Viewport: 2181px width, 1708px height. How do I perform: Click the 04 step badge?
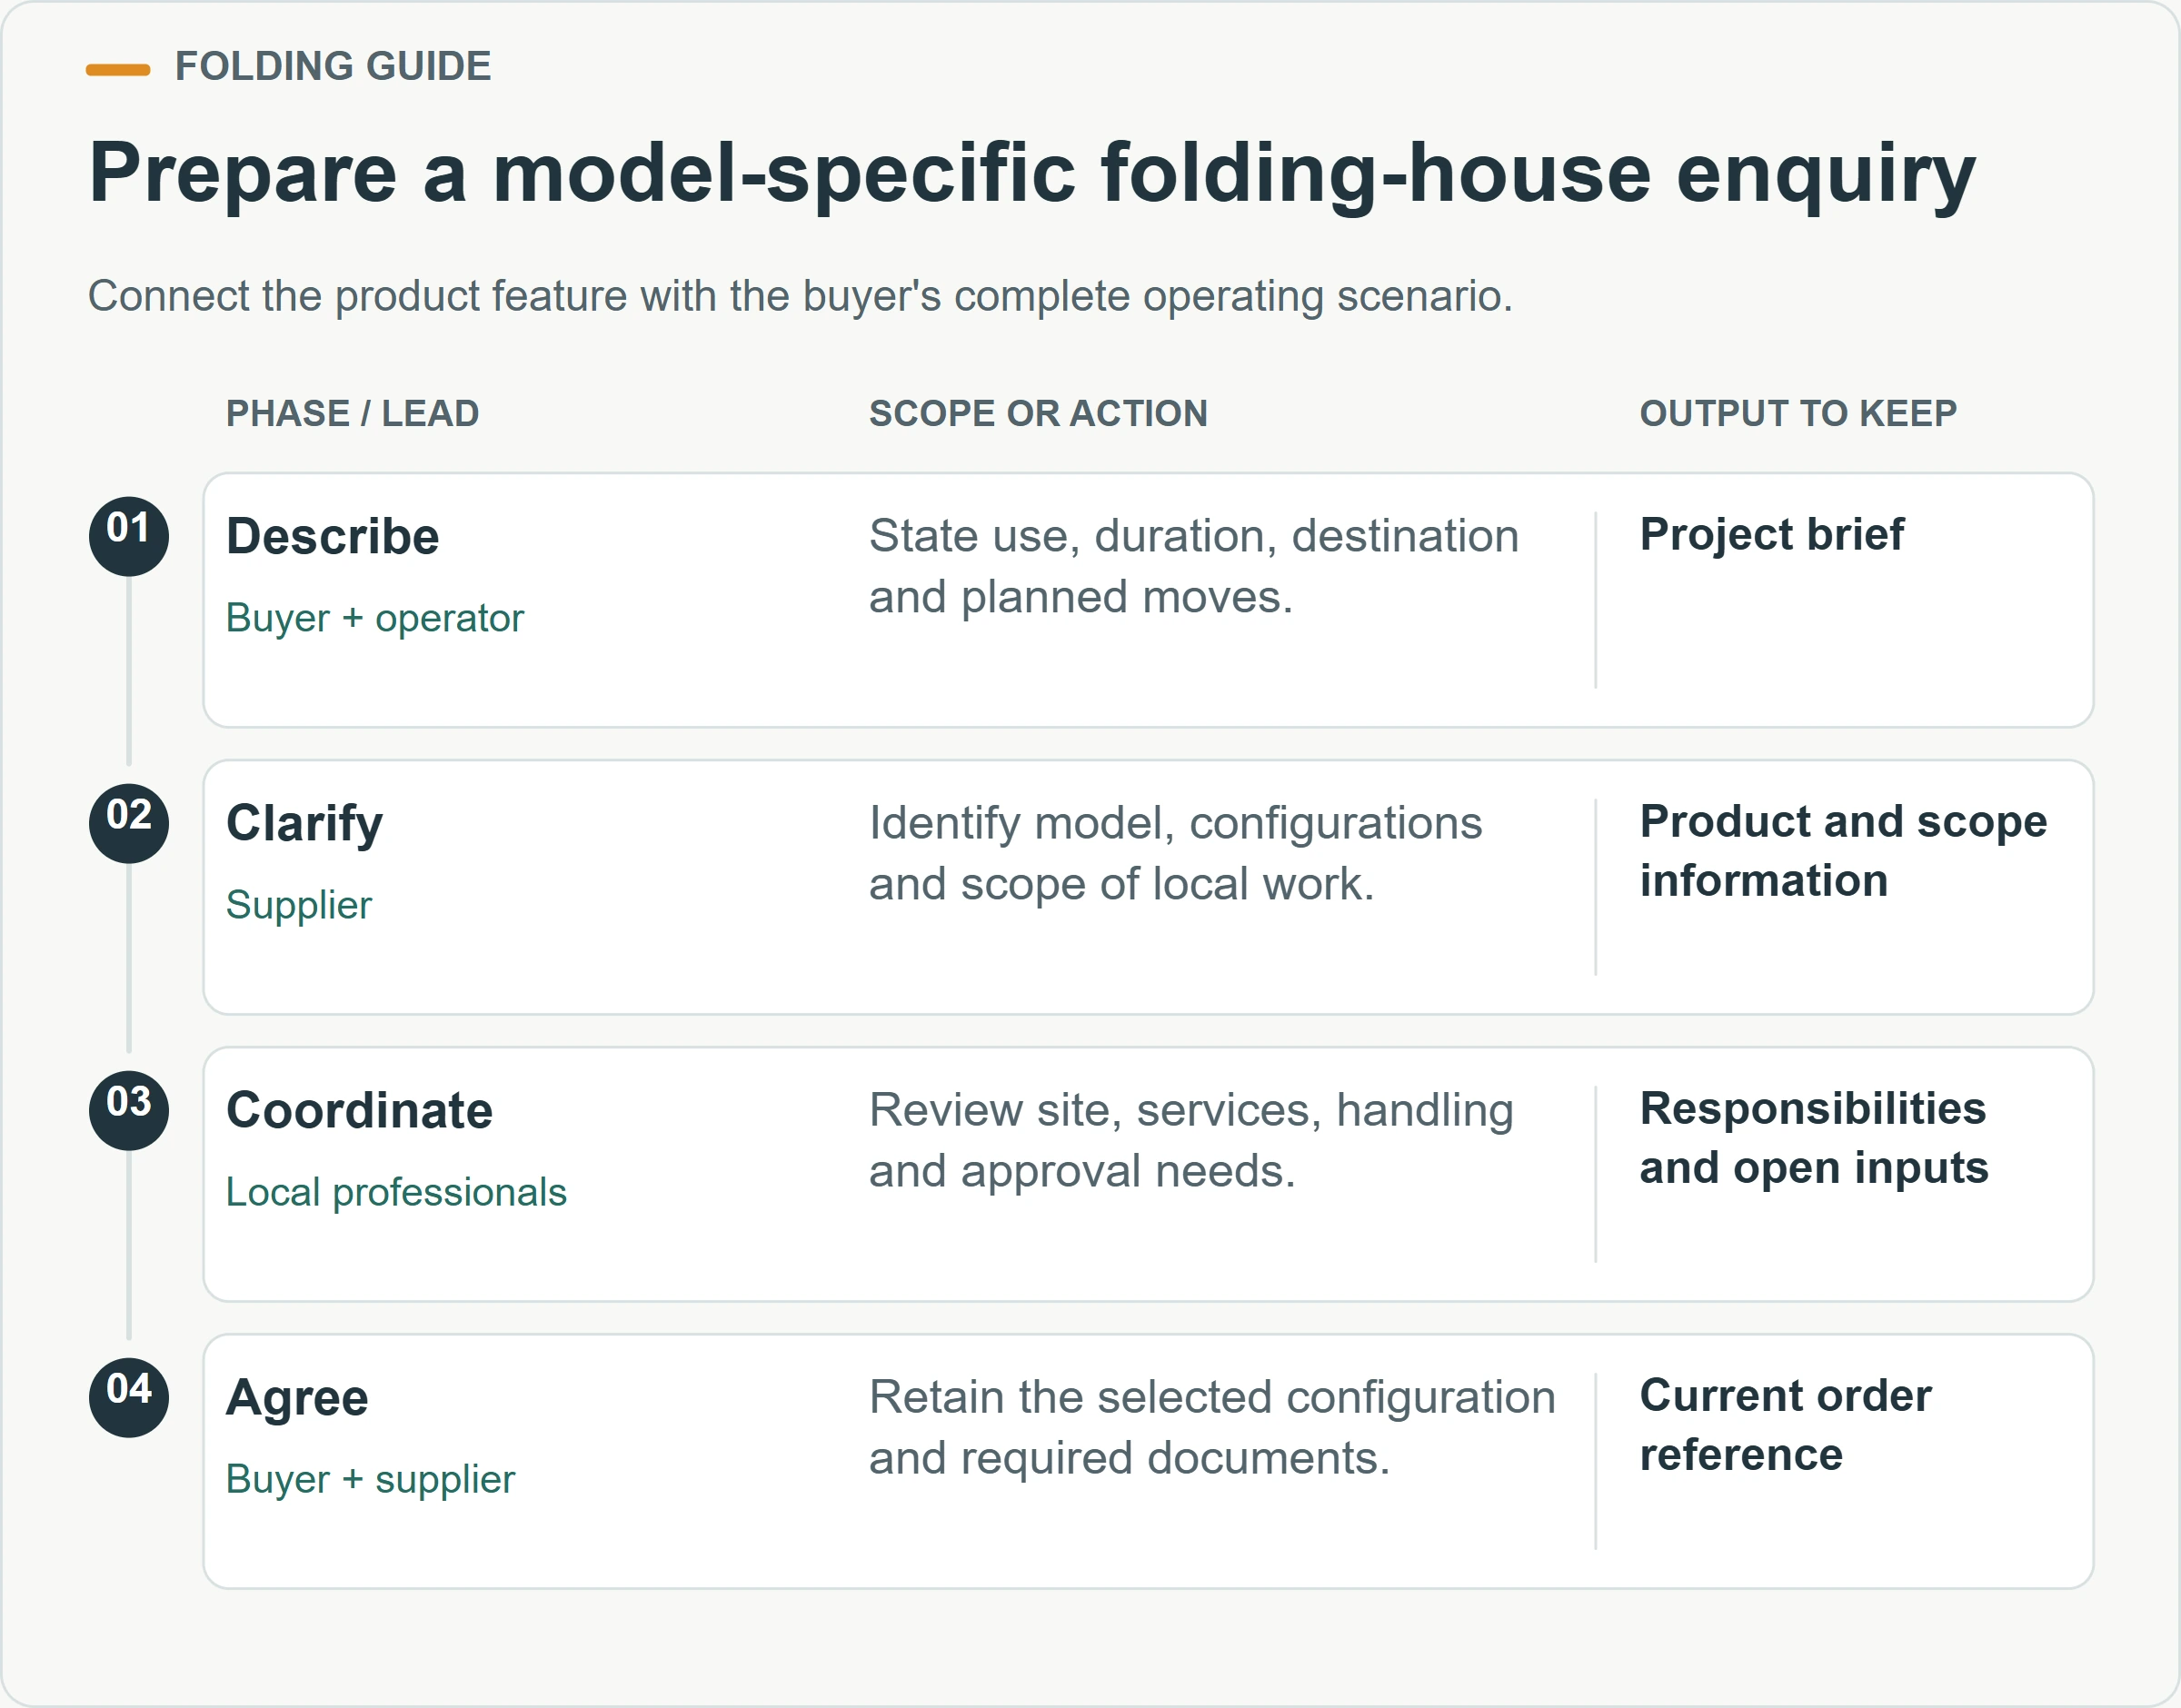pos(129,1397)
